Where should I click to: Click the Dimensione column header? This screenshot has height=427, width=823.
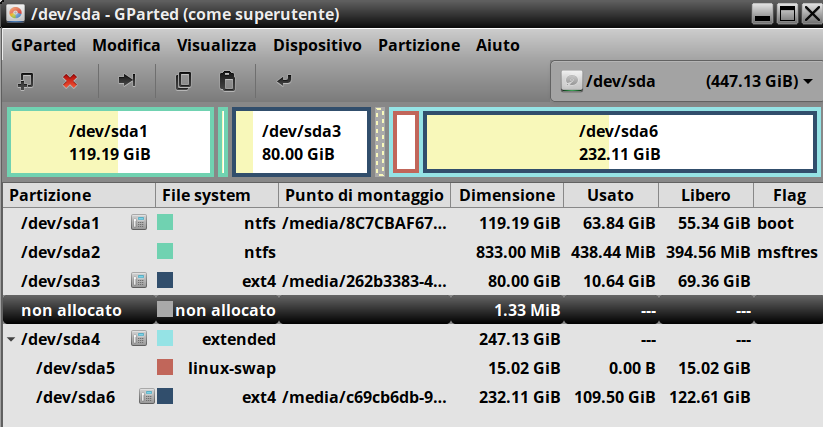click(507, 196)
